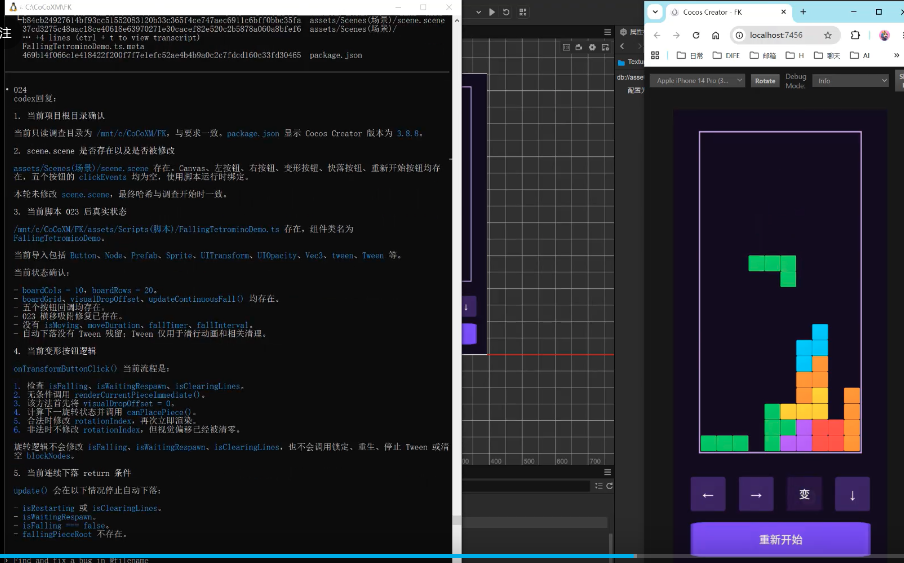Click the 变 rotate piece button
This screenshot has height=563, width=904.
coord(804,494)
